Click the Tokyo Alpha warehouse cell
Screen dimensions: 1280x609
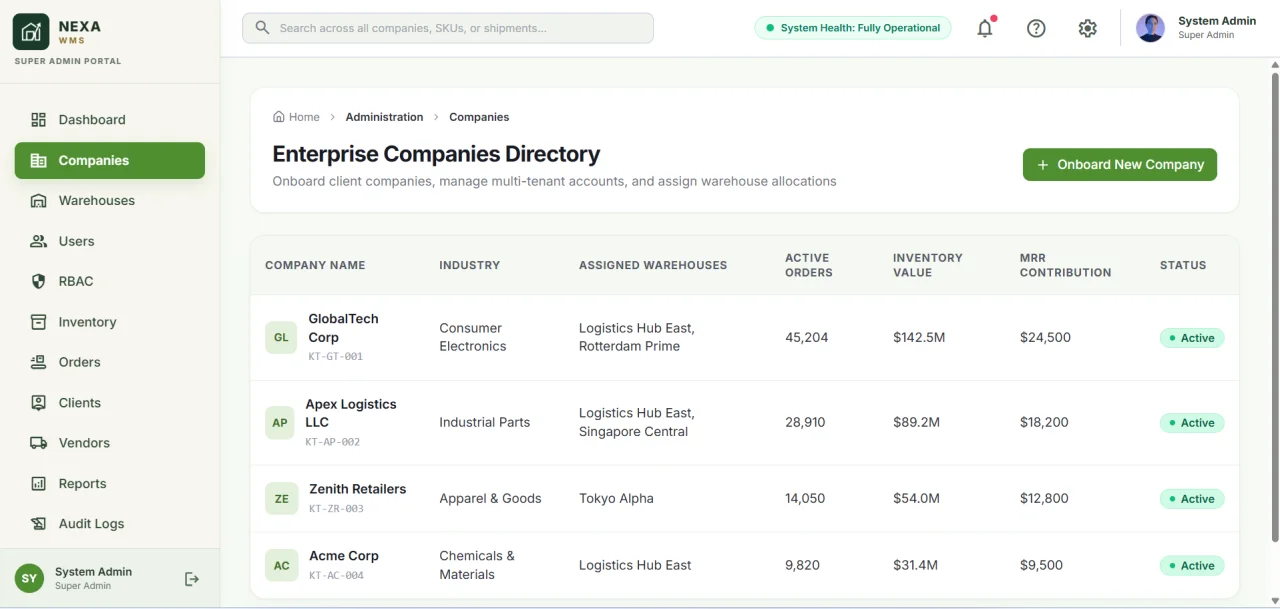pos(616,499)
